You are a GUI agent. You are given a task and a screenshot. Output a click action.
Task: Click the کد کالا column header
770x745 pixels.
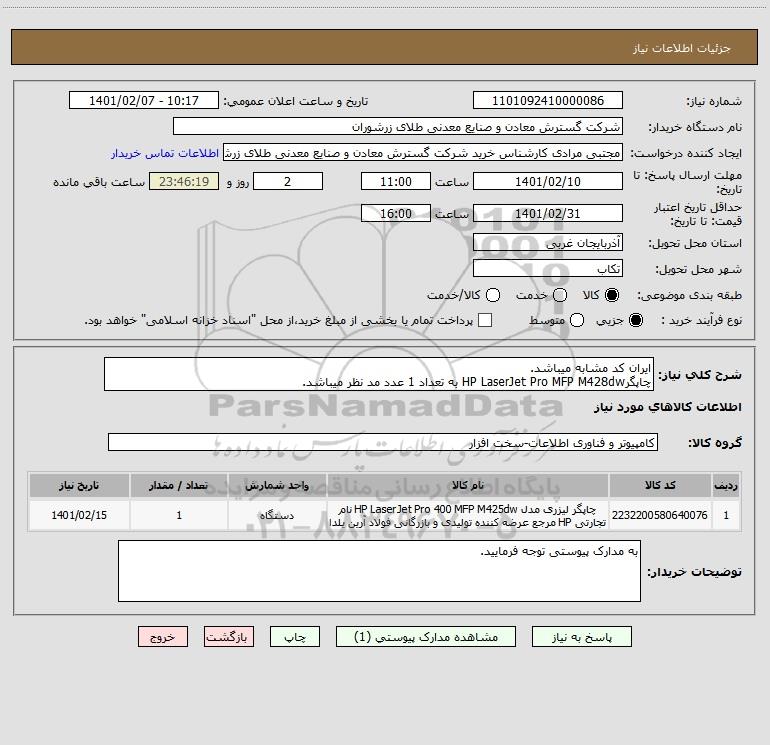point(660,486)
